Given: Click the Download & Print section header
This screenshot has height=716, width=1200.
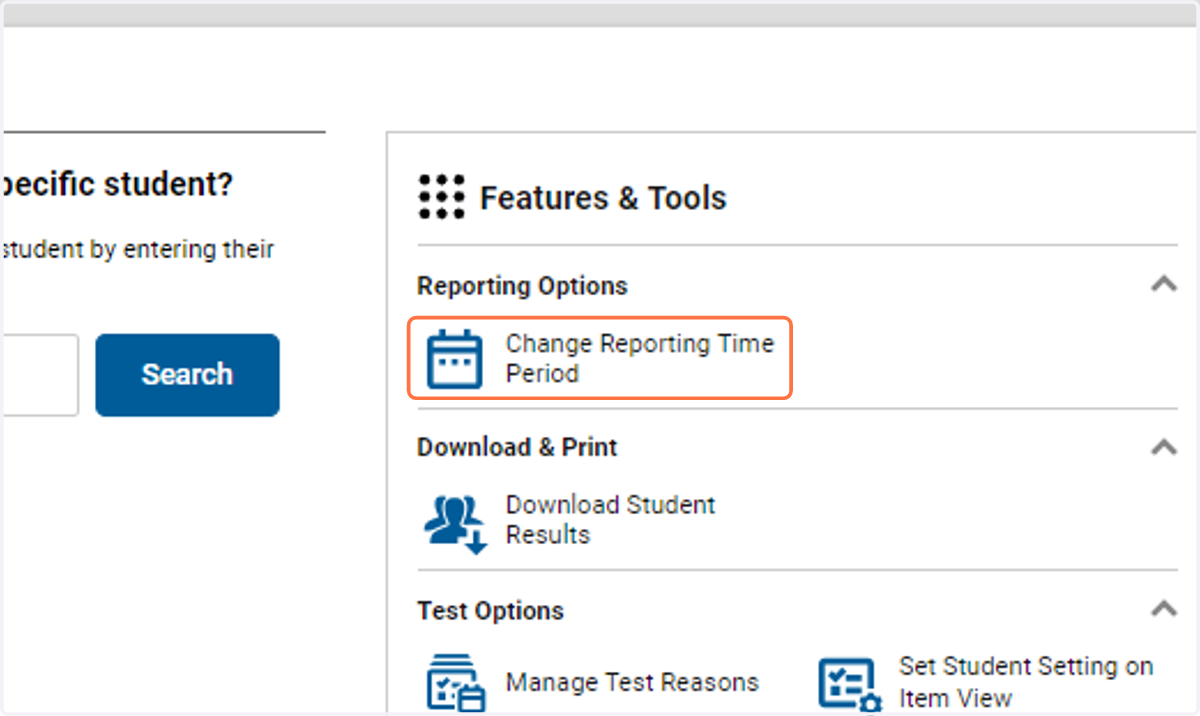Looking at the screenshot, I should pos(517,447).
